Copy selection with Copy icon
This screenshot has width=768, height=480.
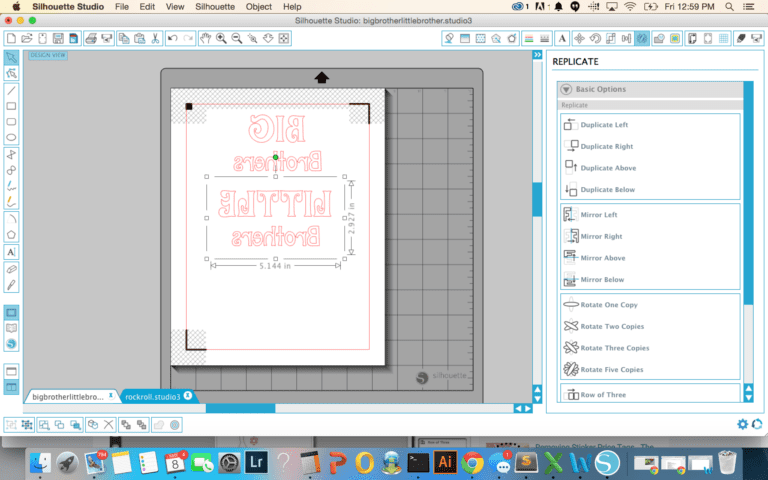pyautogui.click(x=124, y=38)
